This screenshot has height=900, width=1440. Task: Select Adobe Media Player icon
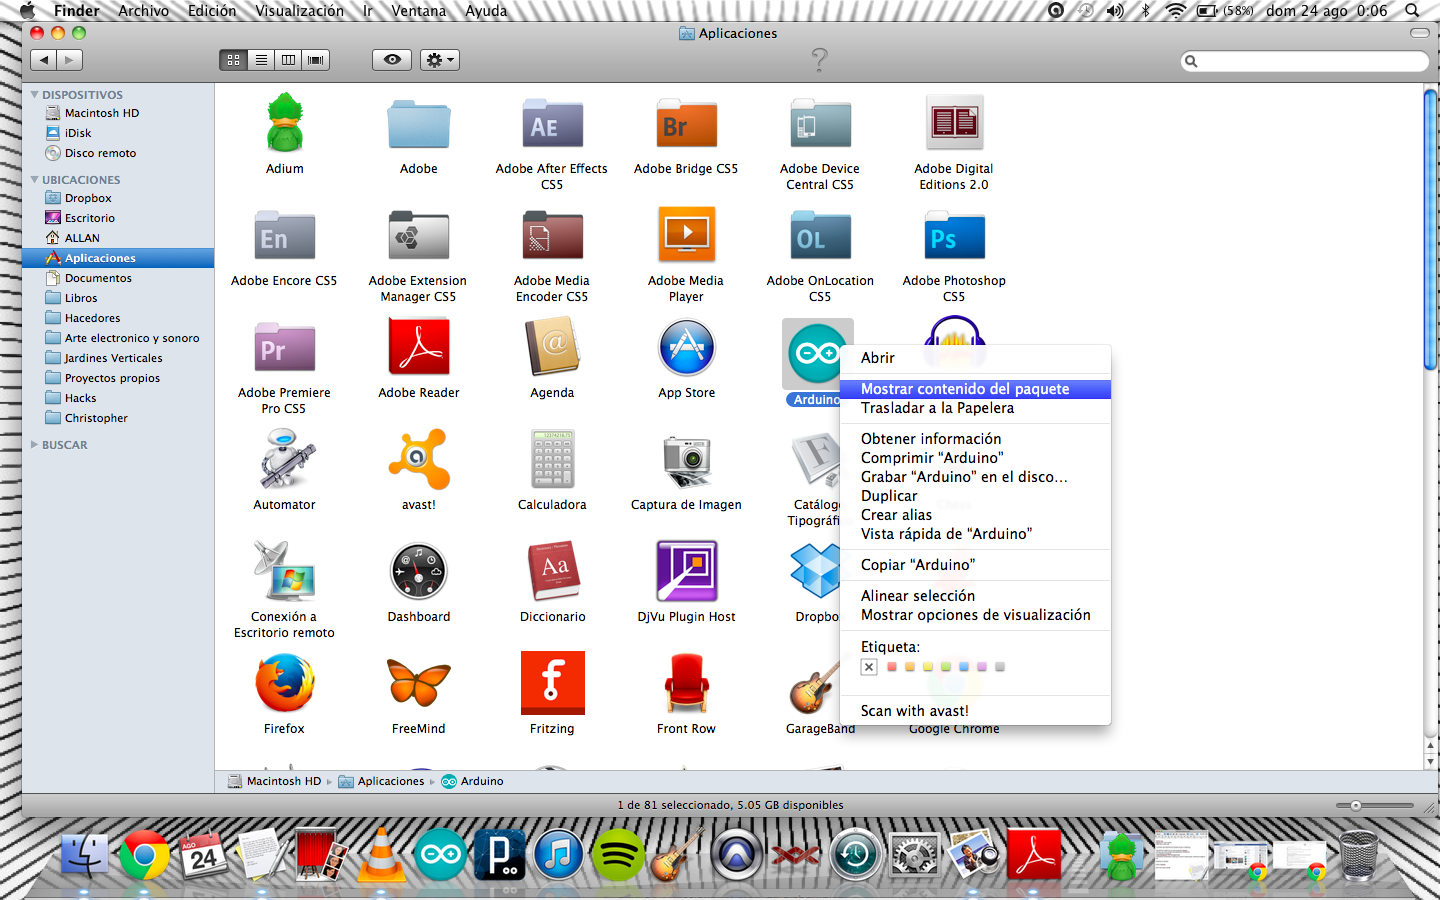686,235
